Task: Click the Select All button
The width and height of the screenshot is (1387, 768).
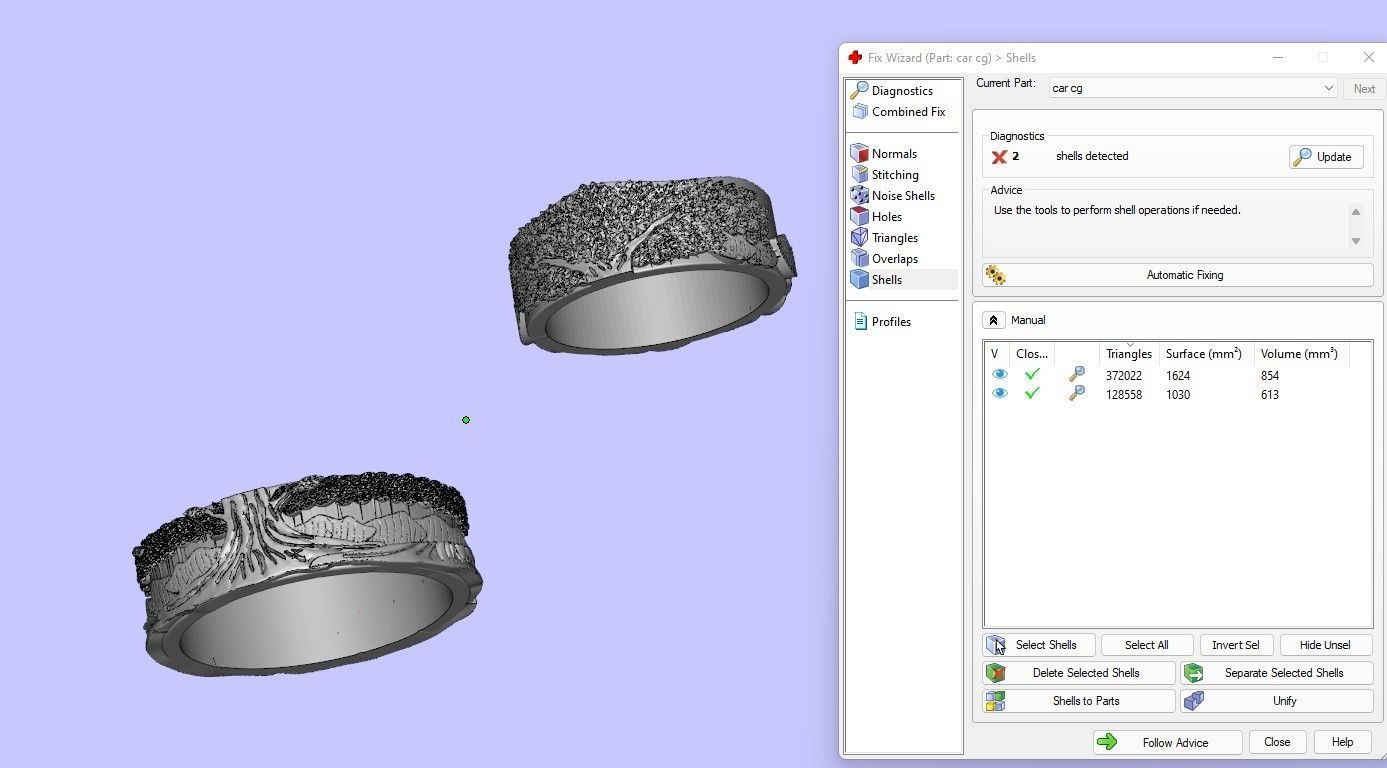Action: pos(1146,645)
